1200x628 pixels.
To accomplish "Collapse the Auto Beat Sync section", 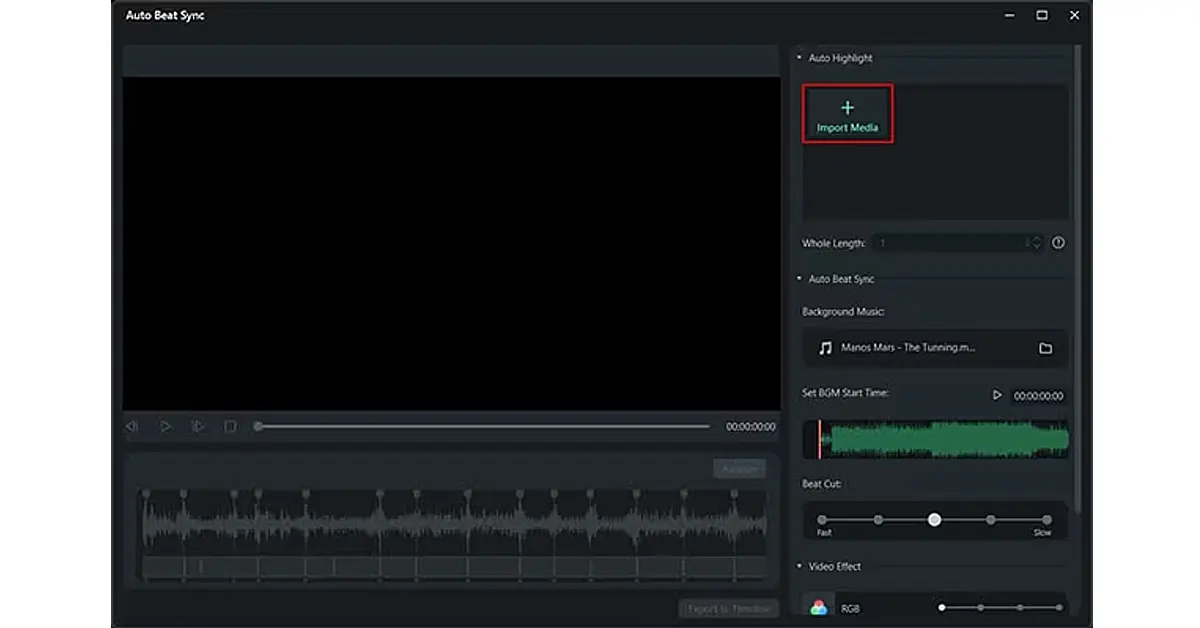I will (799, 279).
